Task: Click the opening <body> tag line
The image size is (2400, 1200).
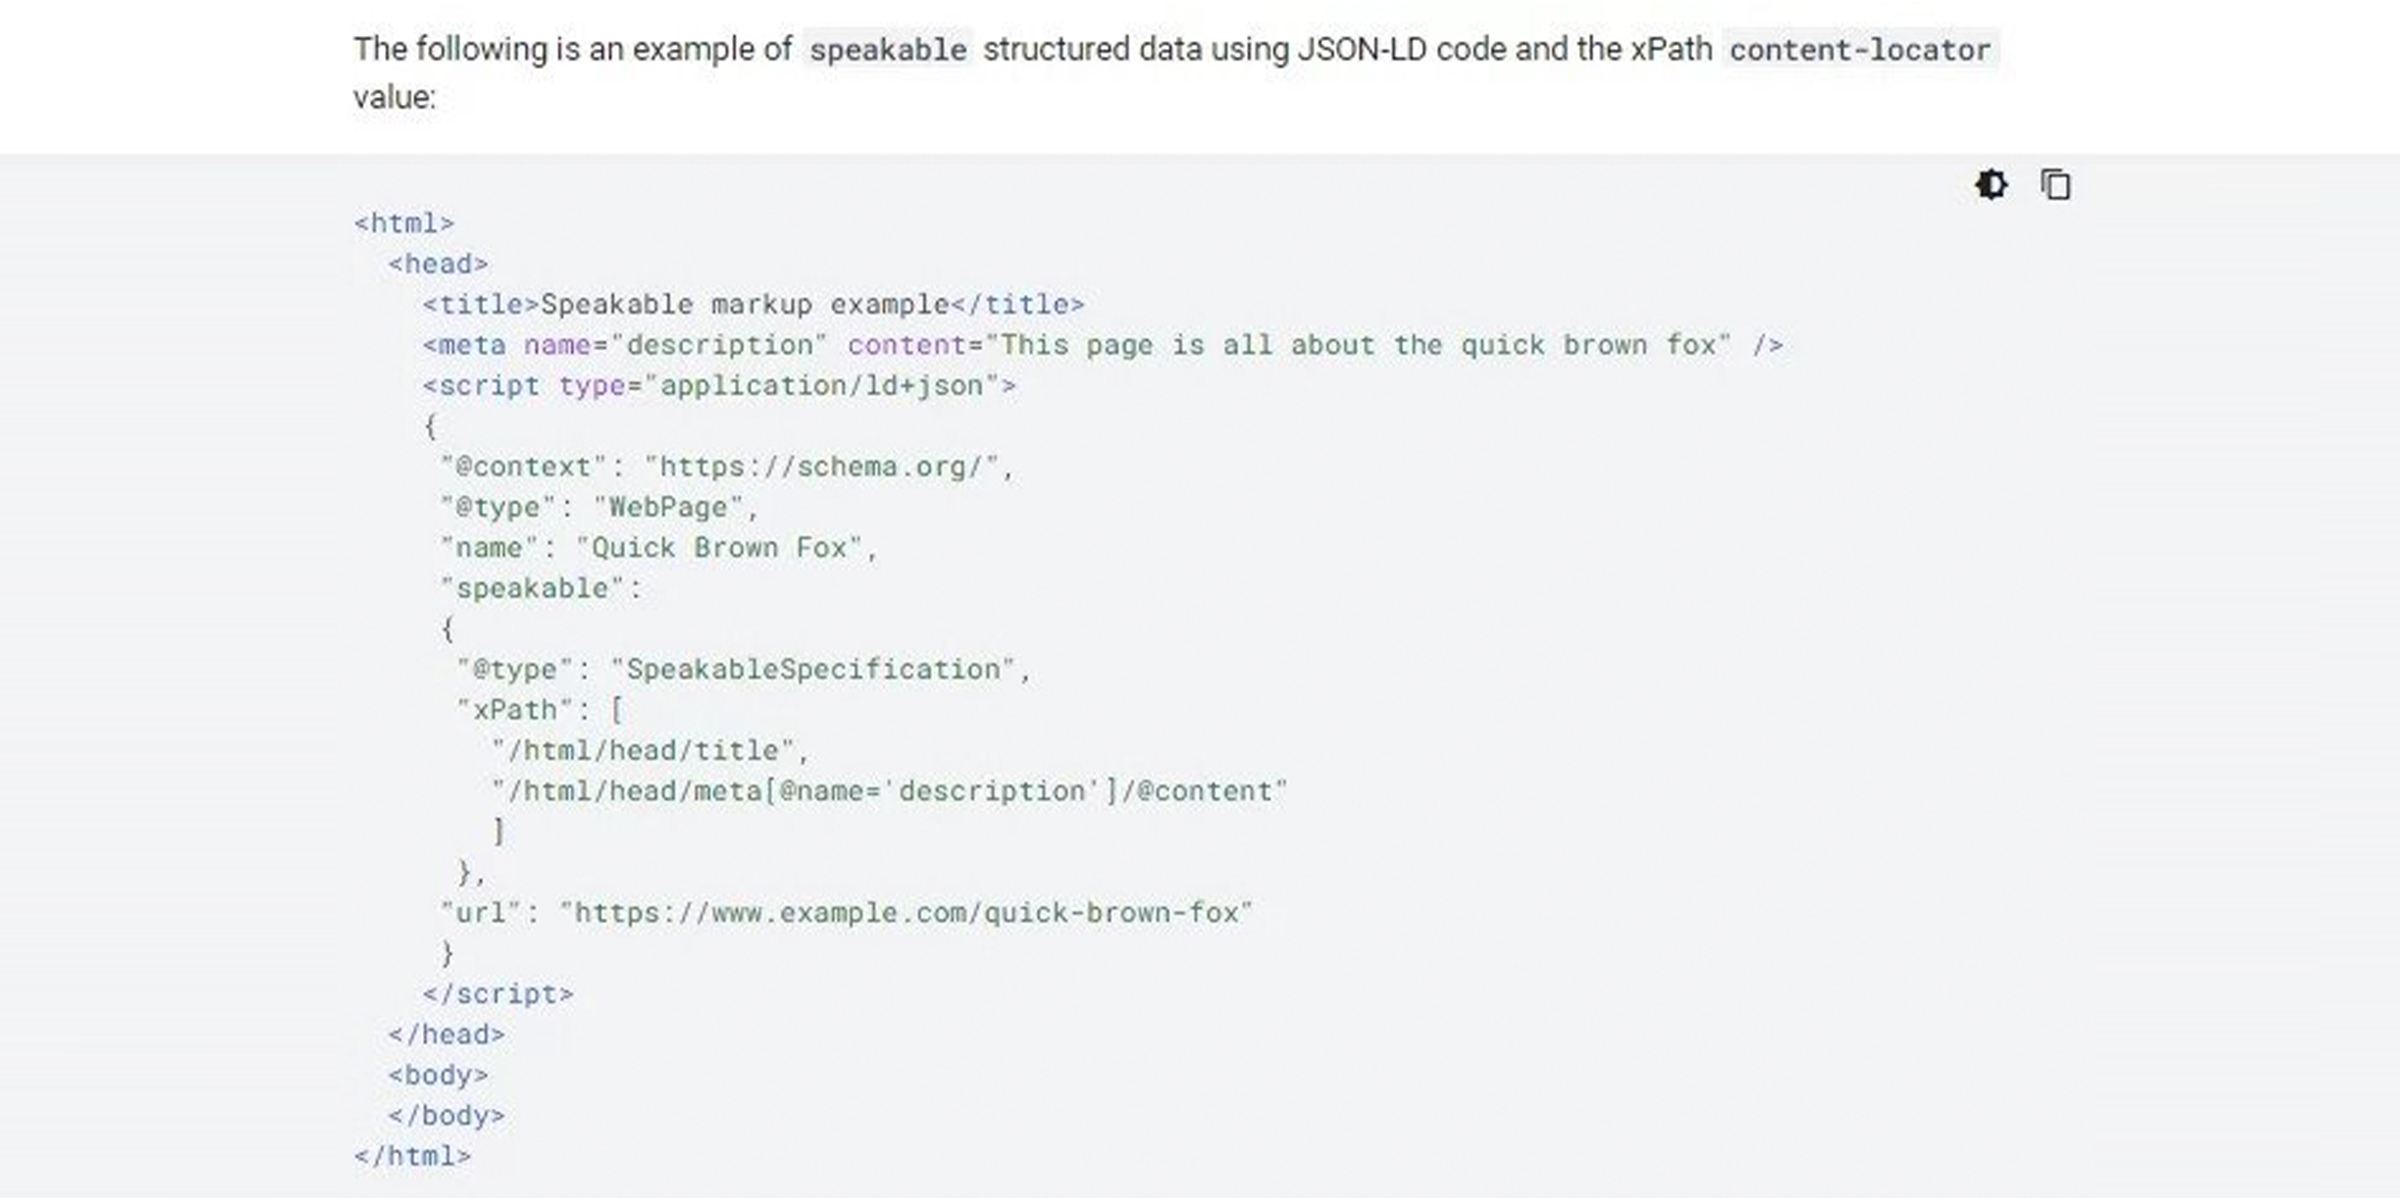Action: 438,1075
